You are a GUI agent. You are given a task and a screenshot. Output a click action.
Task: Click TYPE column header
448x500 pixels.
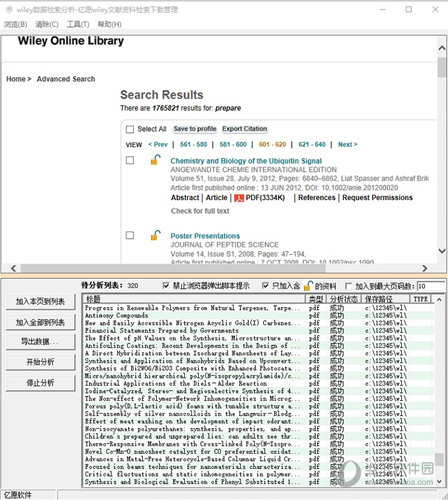[420, 299]
